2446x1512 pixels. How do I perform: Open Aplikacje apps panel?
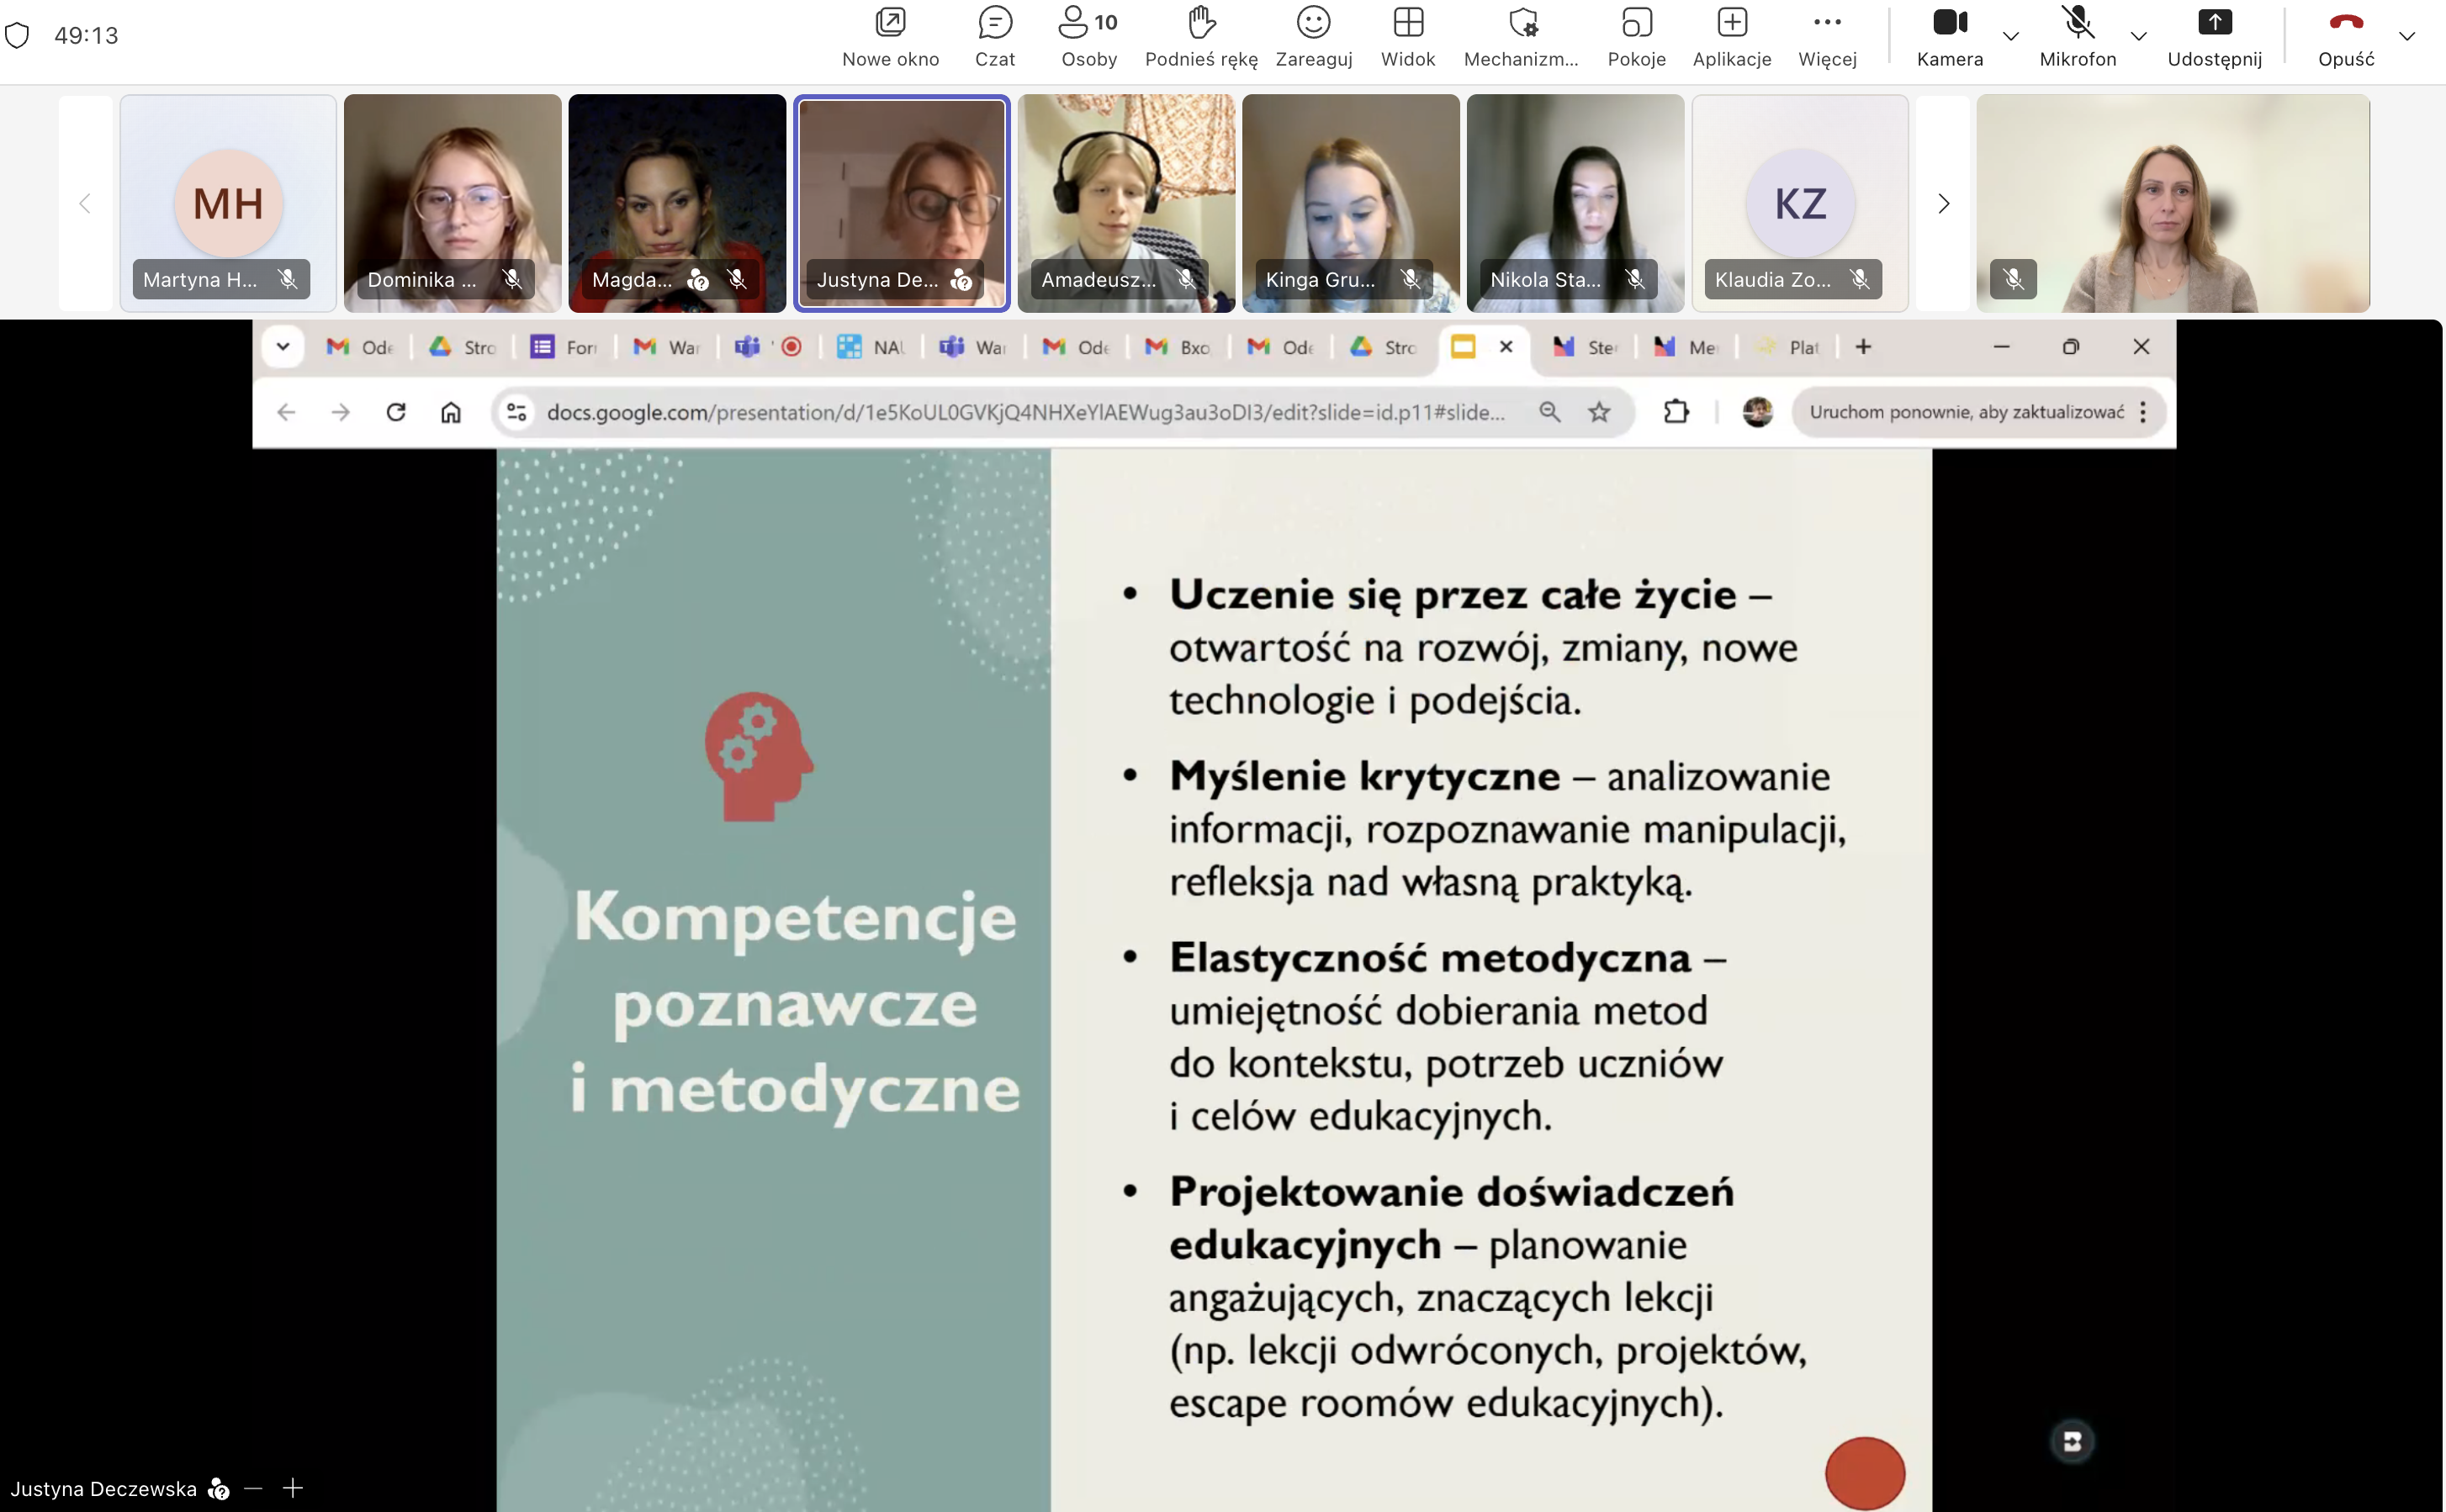pyautogui.click(x=1731, y=36)
